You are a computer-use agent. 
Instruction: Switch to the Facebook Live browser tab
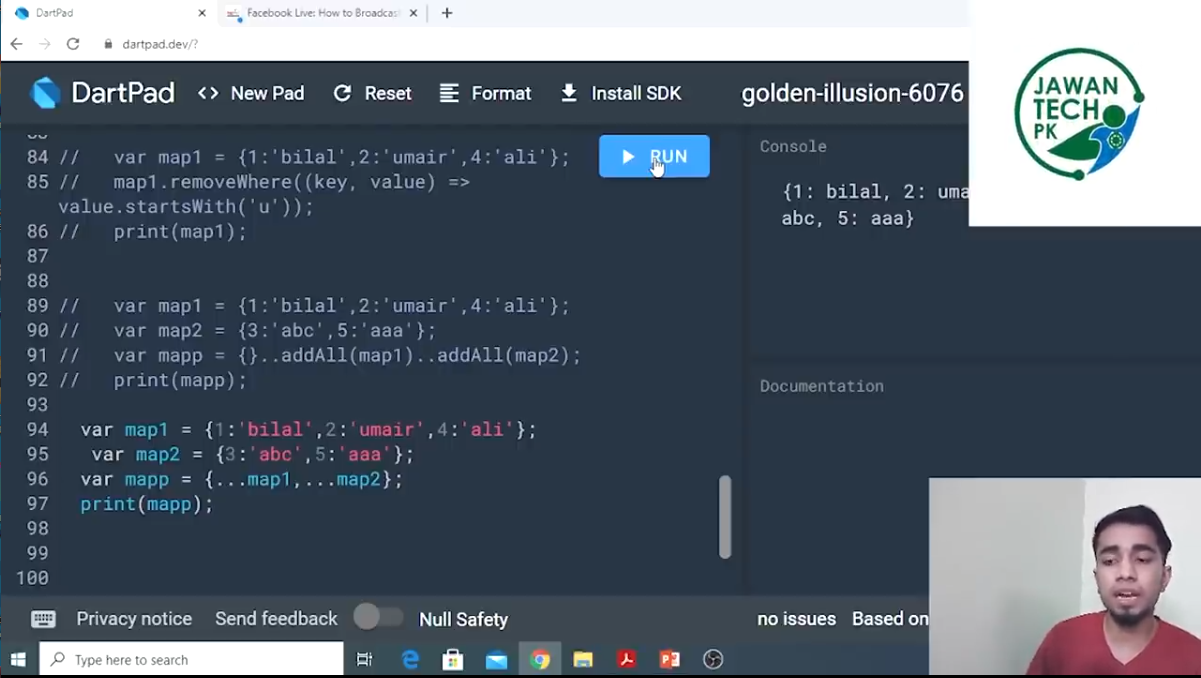tap(315, 13)
